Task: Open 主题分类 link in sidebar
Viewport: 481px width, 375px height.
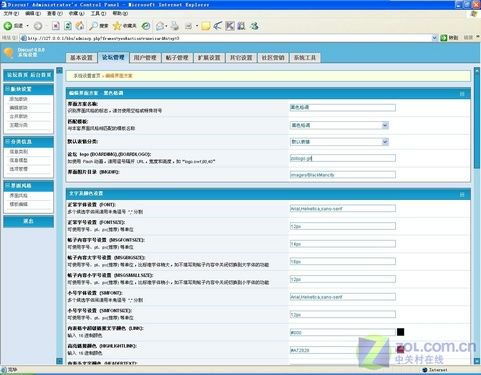Action: click(x=18, y=125)
